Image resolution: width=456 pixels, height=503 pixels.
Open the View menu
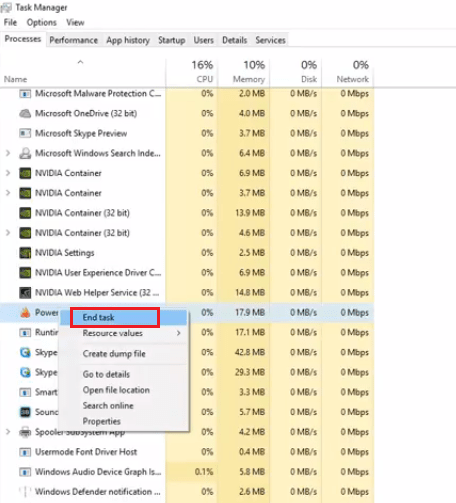pos(75,22)
